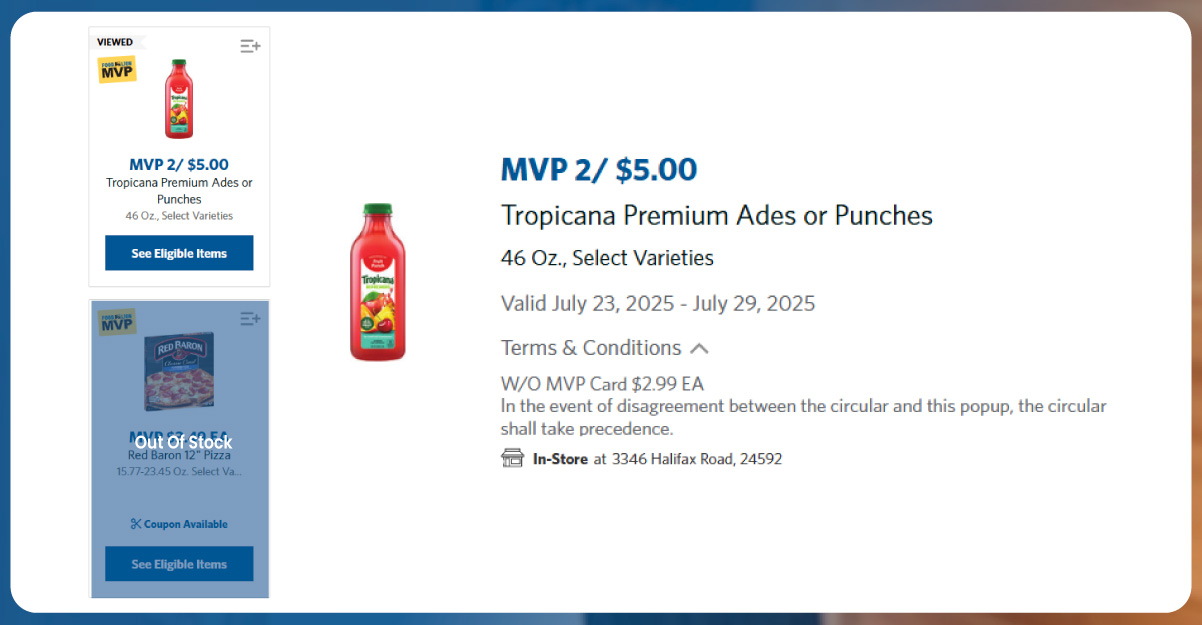Open Tropicana Premium Ades card title
This screenshot has height=625, width=1202.
tap(179, 191)
